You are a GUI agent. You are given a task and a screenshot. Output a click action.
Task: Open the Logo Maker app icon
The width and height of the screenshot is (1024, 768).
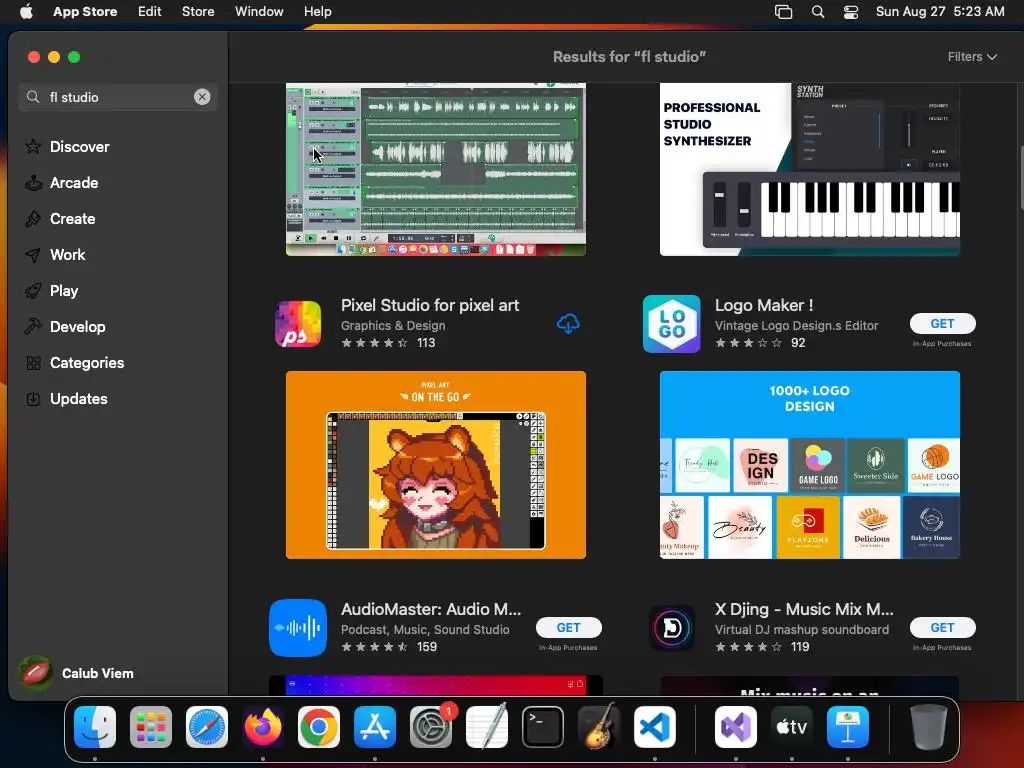point(671,323)
